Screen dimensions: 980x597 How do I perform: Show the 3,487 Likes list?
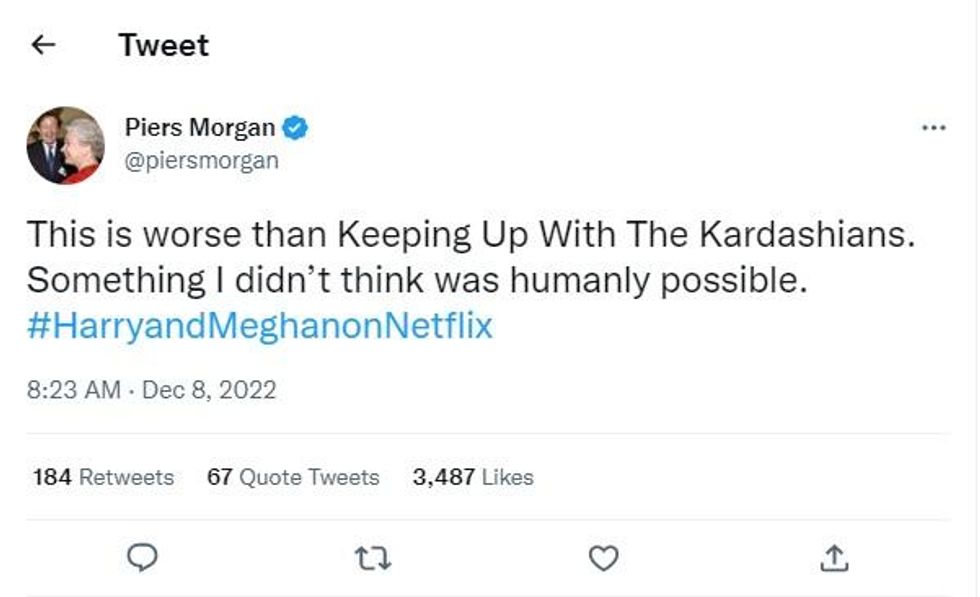[473, 477]
